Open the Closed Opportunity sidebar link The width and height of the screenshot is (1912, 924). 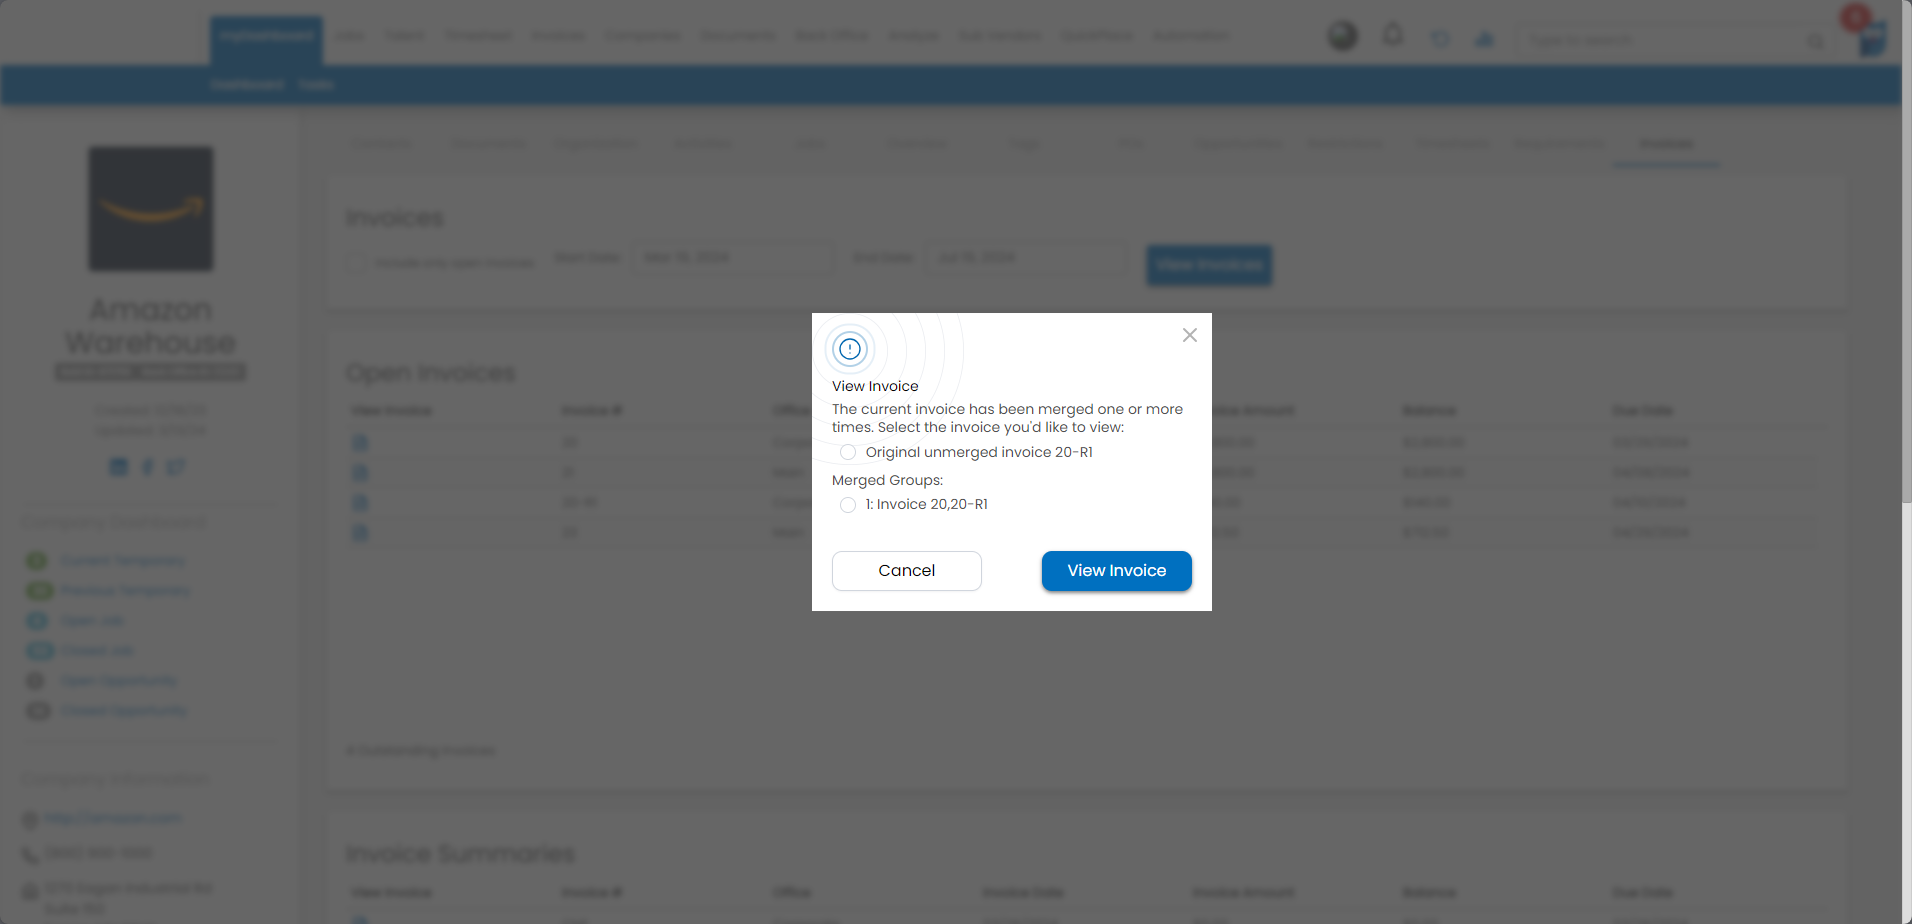[x=124, y=711]
